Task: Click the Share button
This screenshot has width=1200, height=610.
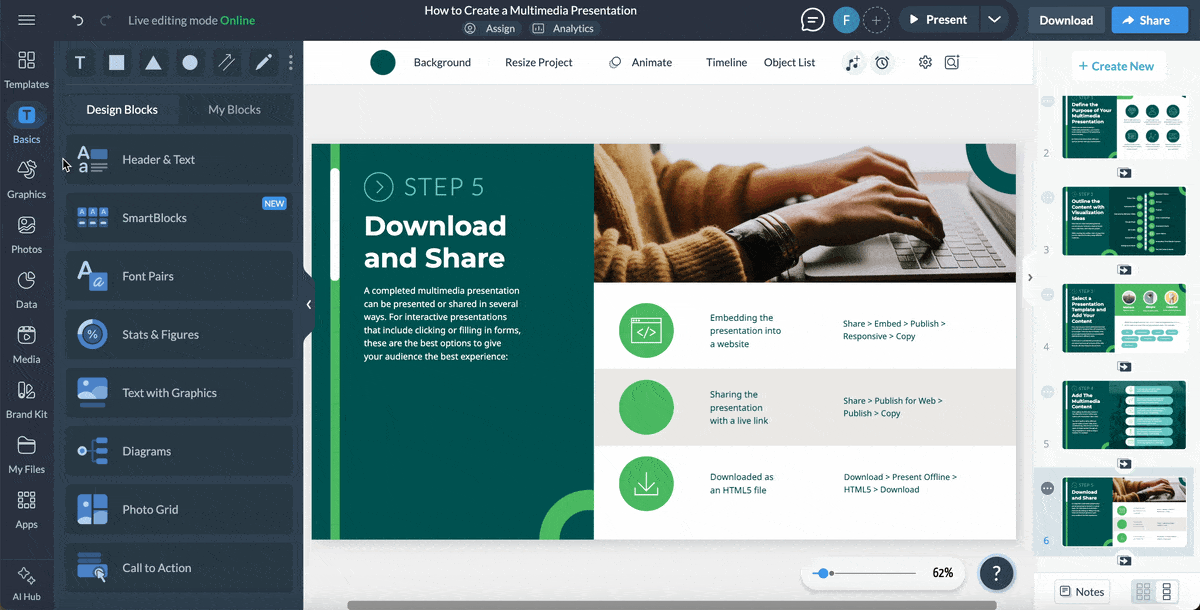Action: pos(1150,20)
